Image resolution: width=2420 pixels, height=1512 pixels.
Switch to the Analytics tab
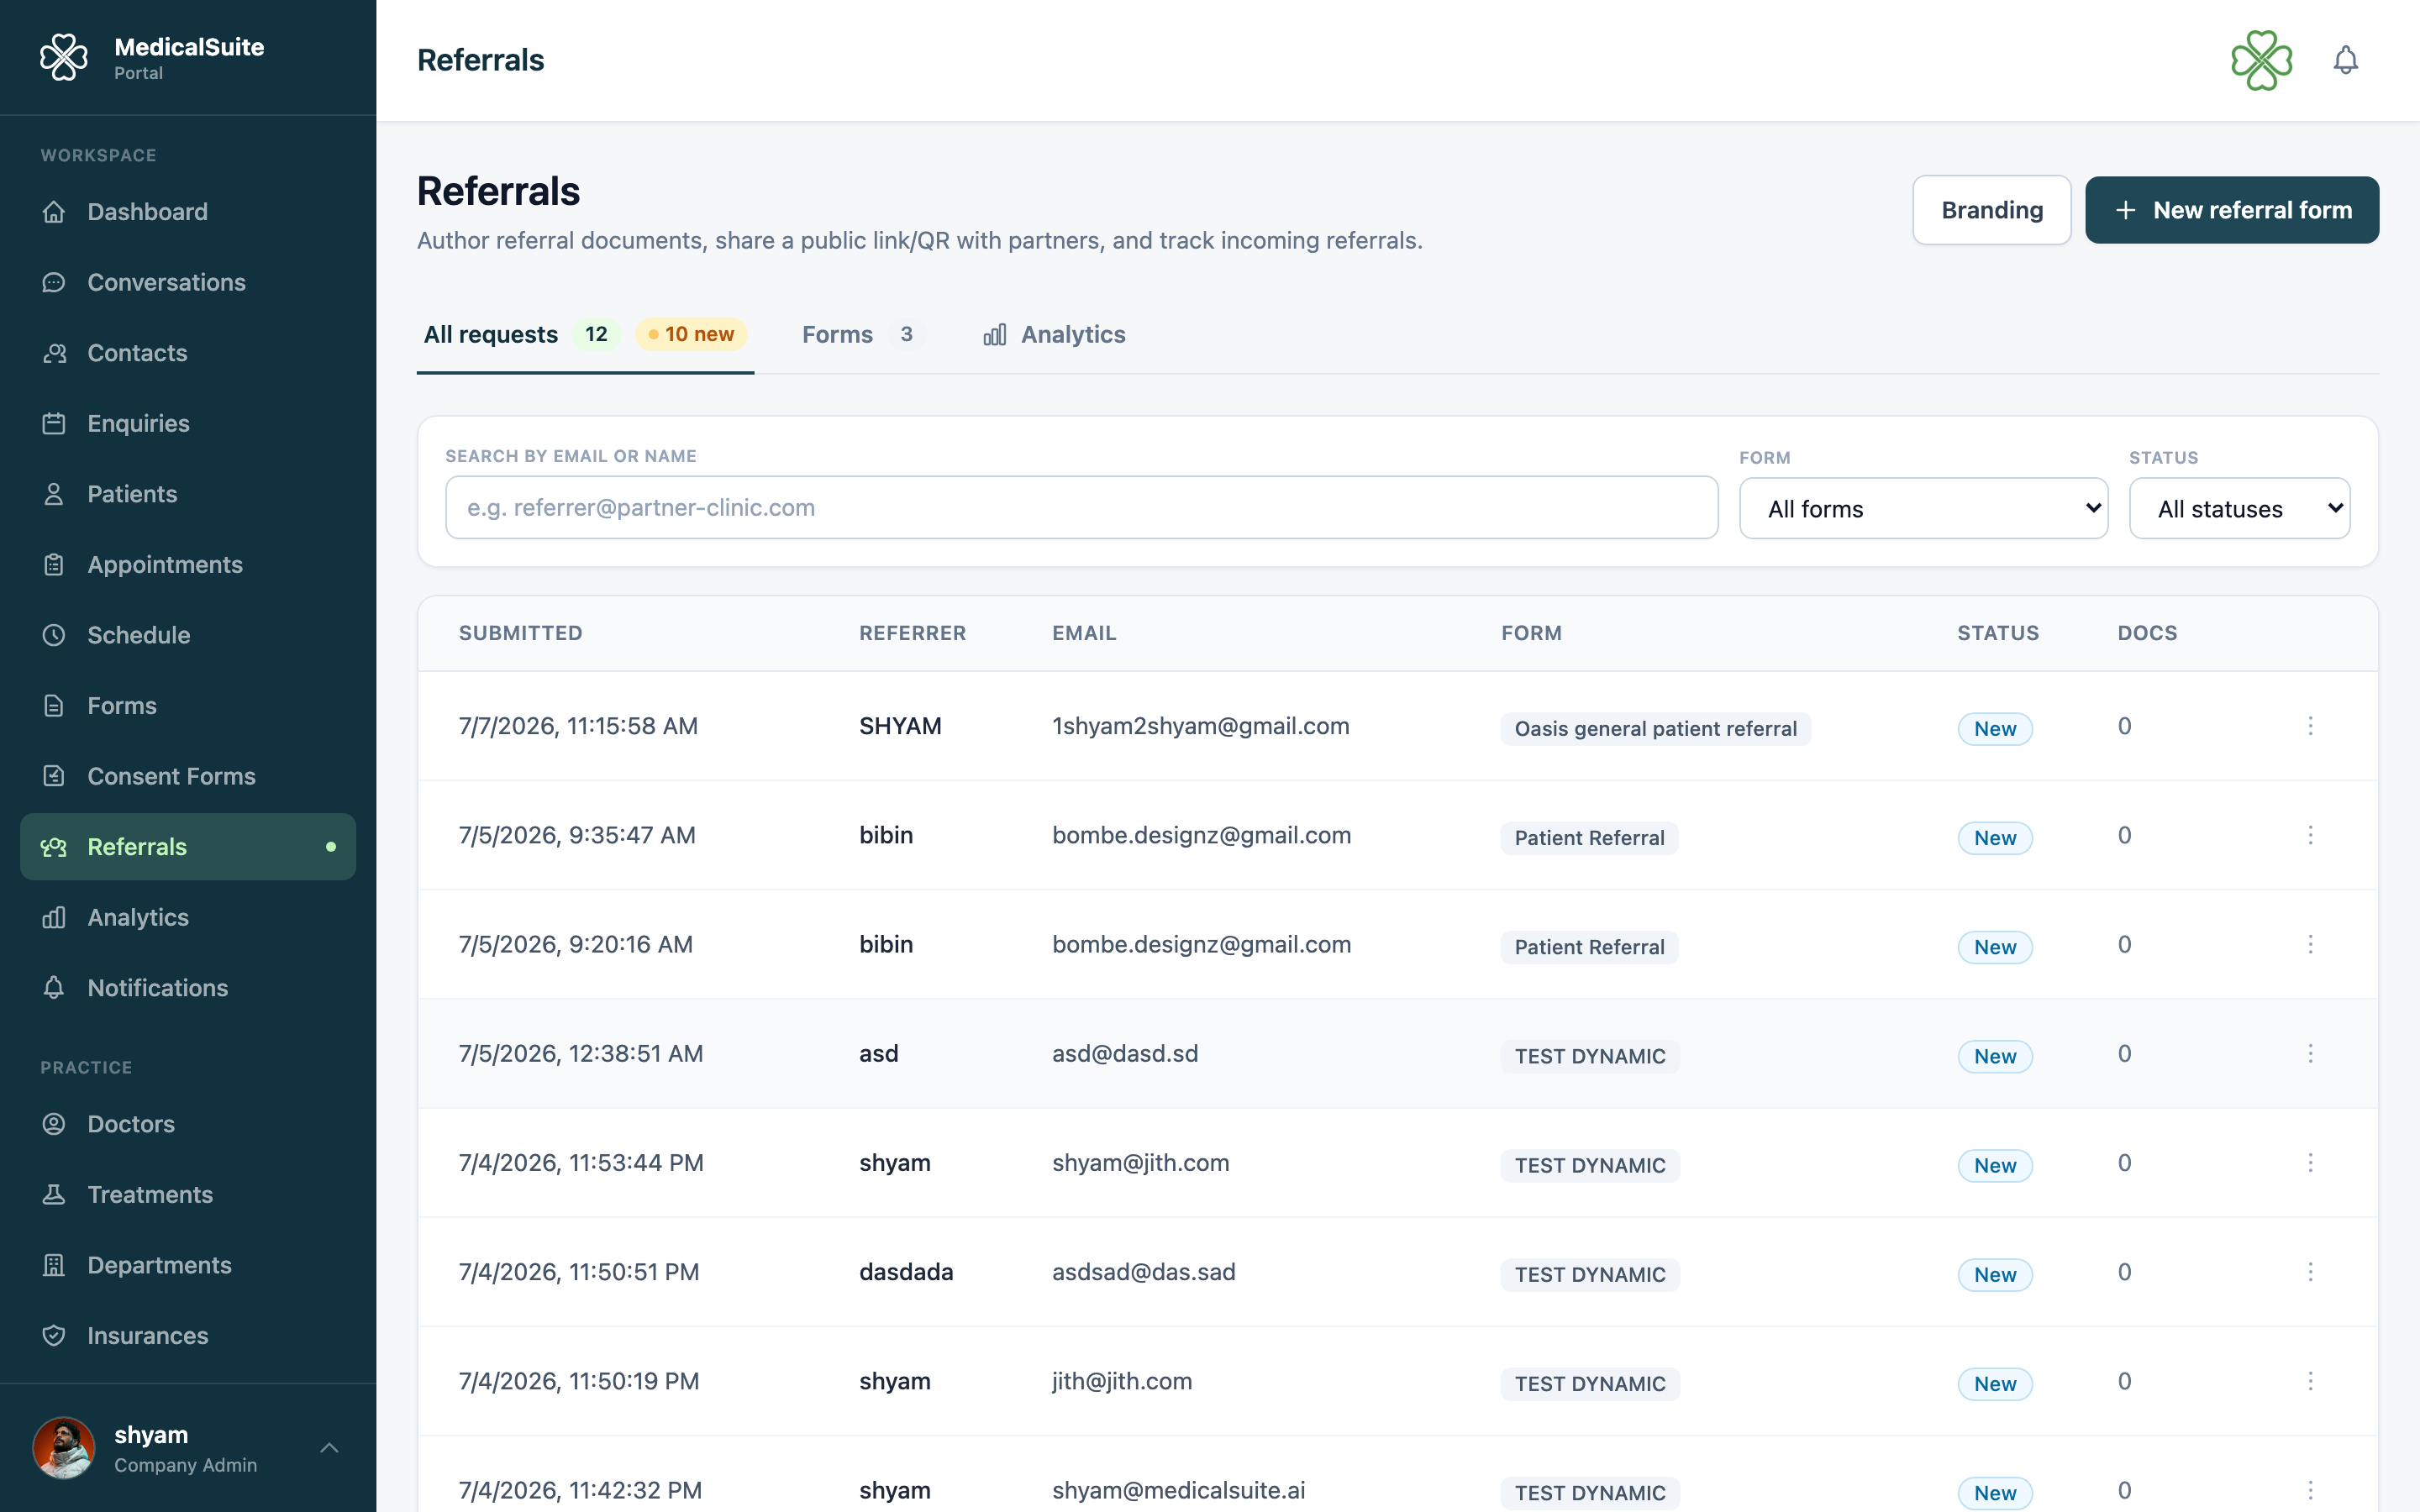click(1054, 334)
